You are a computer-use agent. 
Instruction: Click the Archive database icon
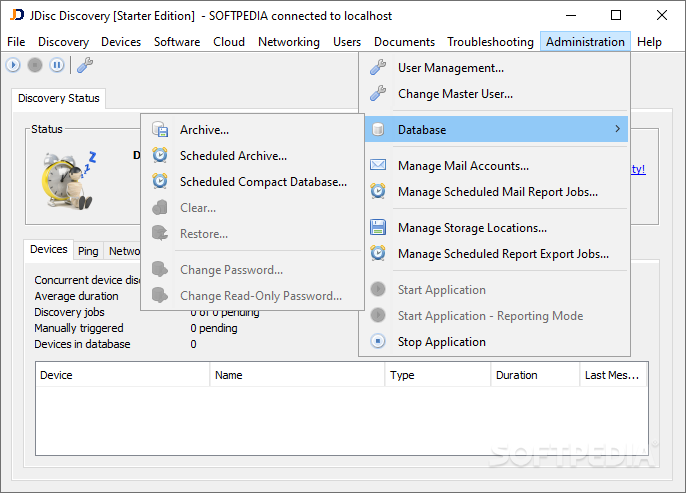[x=160, y=129]
